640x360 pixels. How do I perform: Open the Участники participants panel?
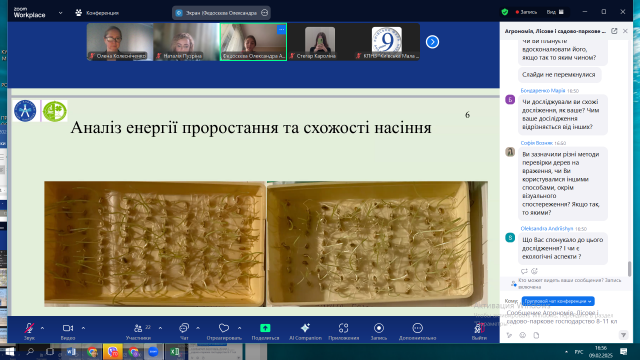tap(138, 331)
